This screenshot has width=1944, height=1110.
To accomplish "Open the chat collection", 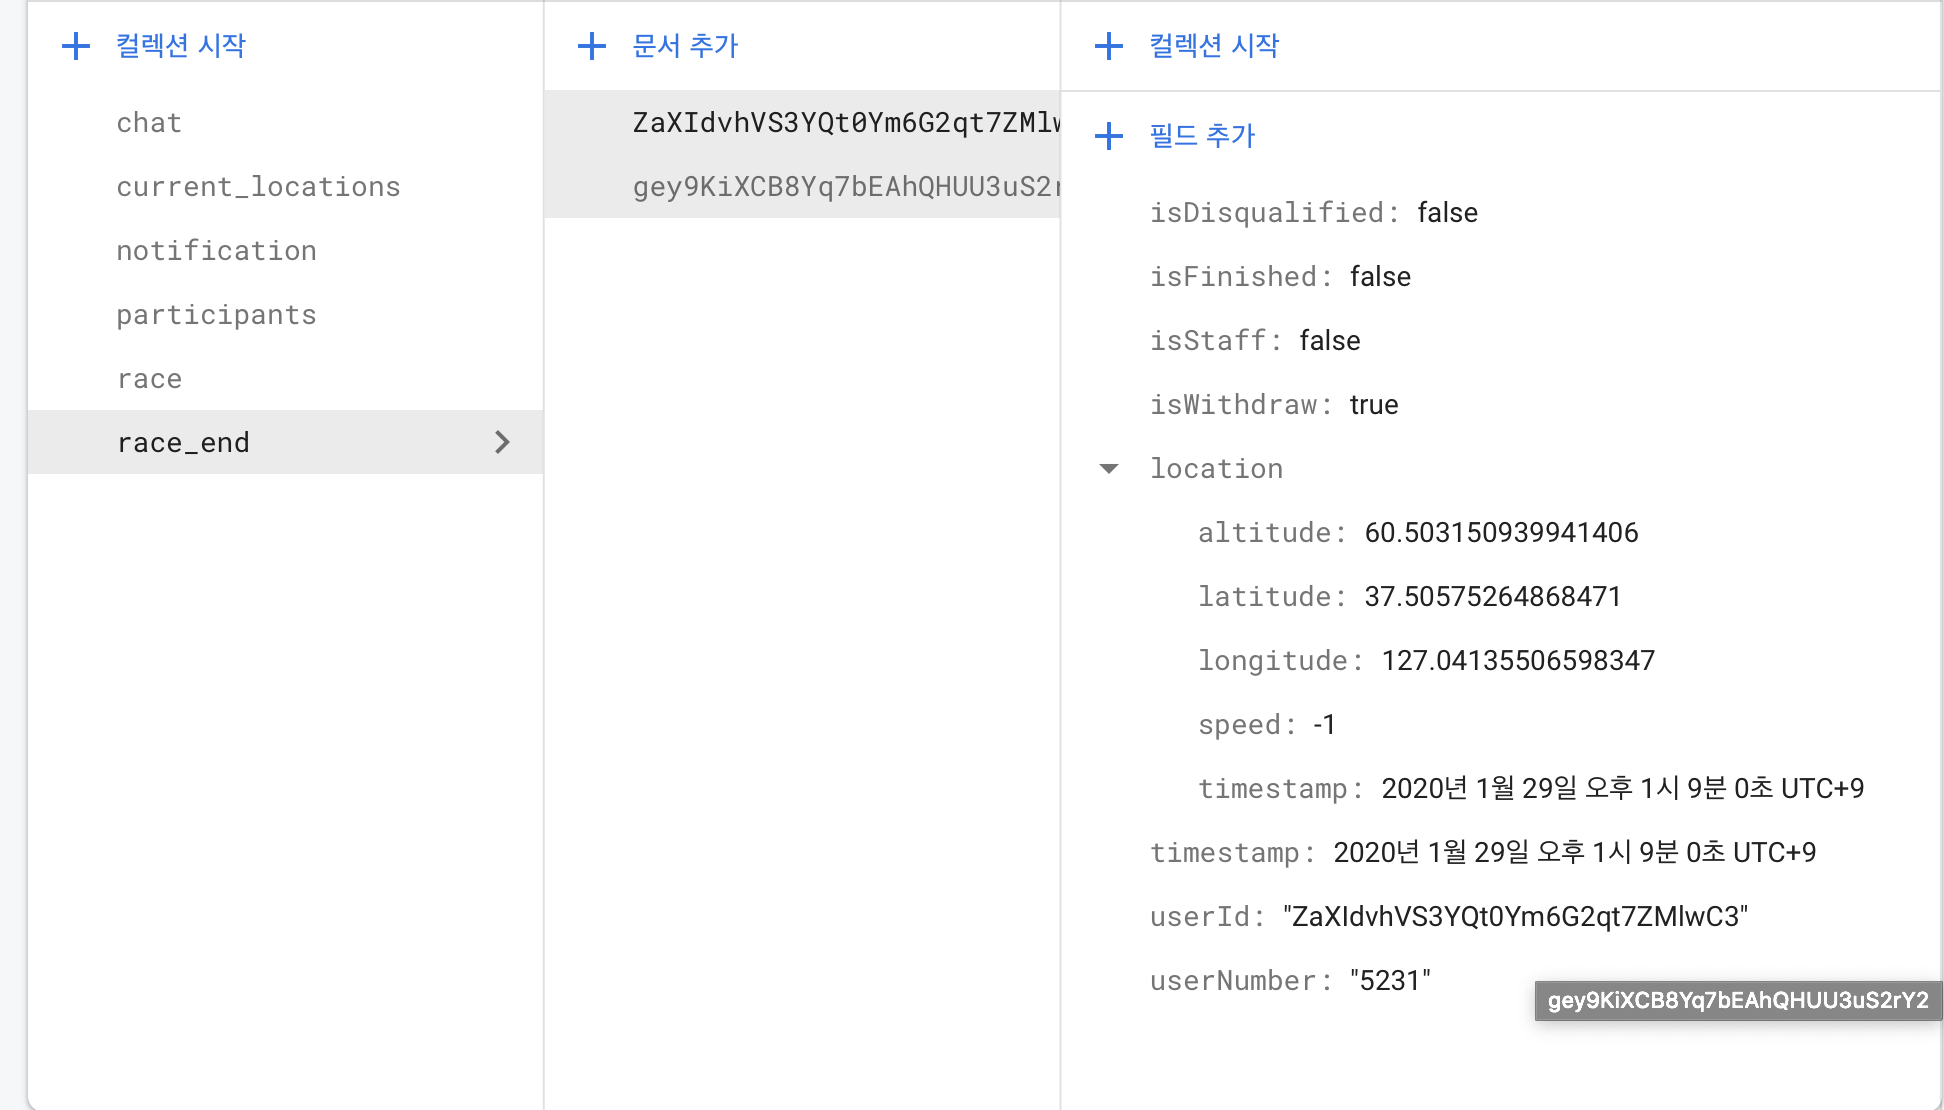I will tap(149, 123).
